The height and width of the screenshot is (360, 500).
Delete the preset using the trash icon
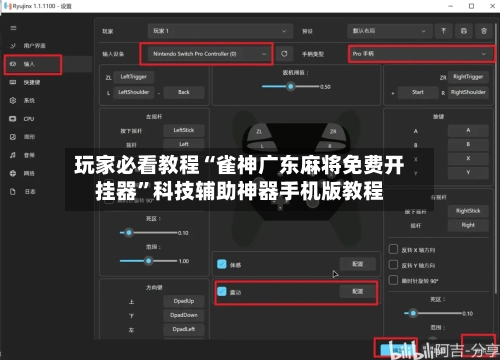(484, 31)
